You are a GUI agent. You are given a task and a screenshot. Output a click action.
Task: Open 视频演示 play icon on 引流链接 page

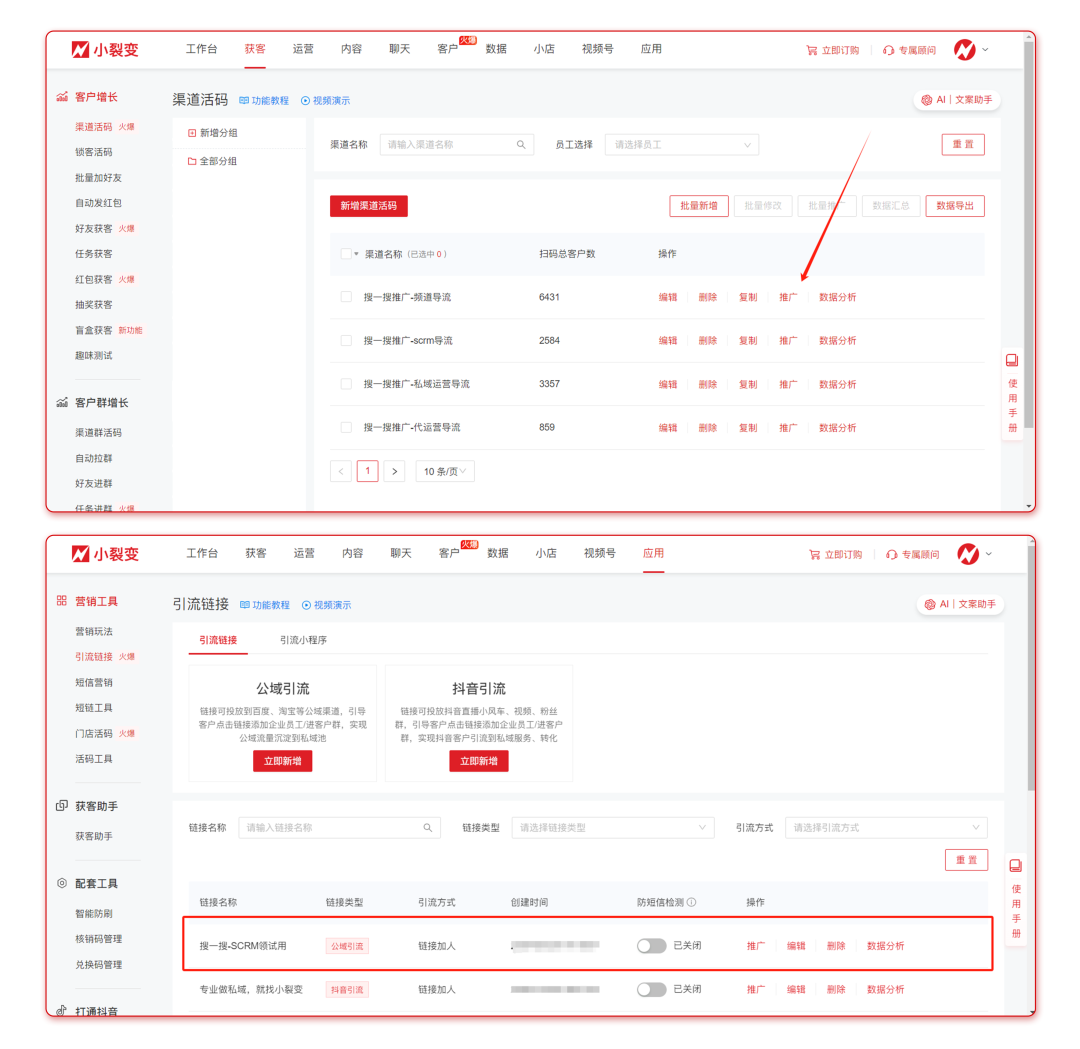[307, 605]
